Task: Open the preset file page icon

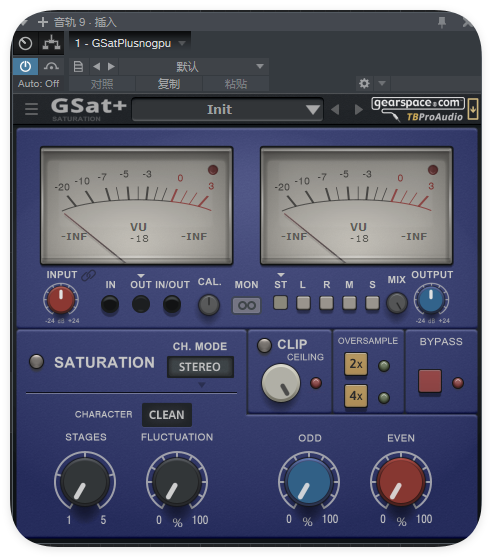Action: point(78,66)
